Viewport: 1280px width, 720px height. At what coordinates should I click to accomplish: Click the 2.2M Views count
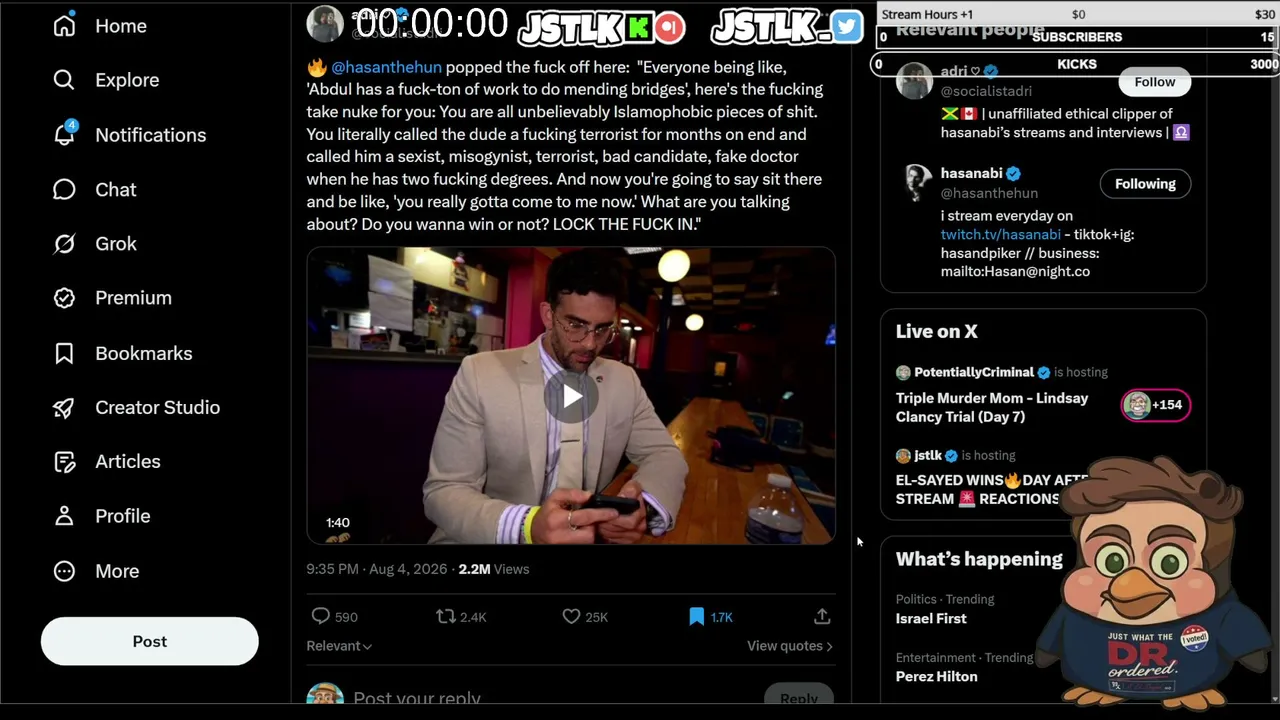tap(494, 569)
